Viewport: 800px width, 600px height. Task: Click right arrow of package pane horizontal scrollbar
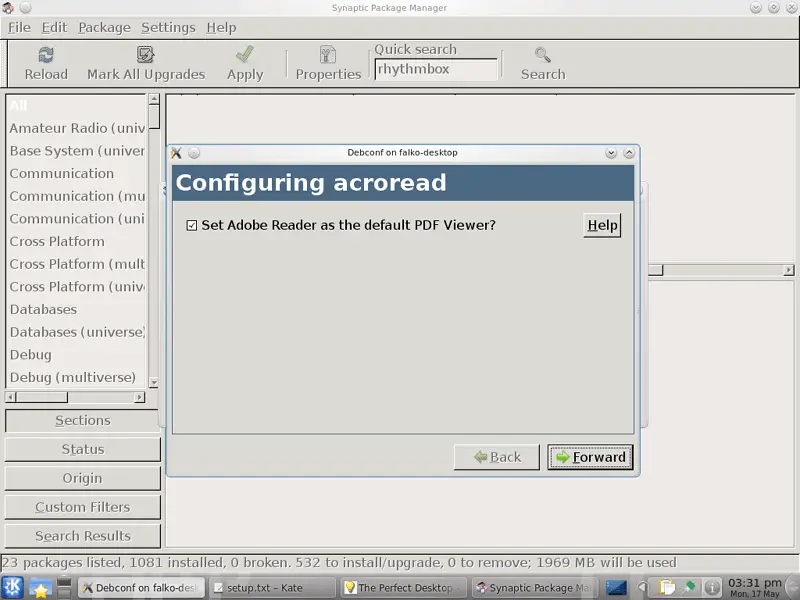pos(789,270)
